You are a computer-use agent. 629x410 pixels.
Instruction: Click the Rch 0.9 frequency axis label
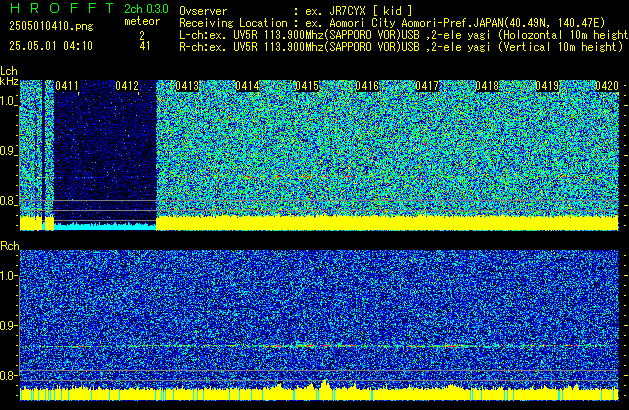(x=8, y=325)
